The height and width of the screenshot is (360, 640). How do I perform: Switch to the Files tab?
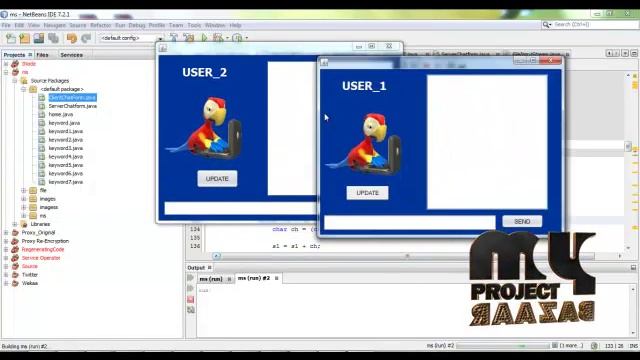42,55
